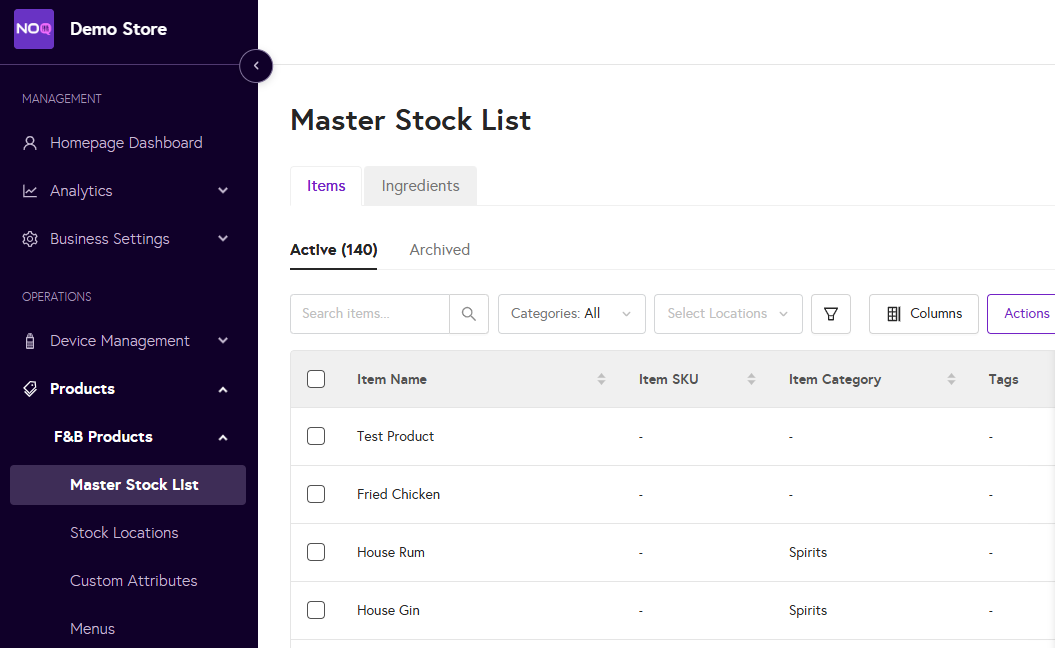Collapse the sidebar with the arrow button
Viewport: 1055px width, 648px height.
pyautogui.click(x=256, y=66)
